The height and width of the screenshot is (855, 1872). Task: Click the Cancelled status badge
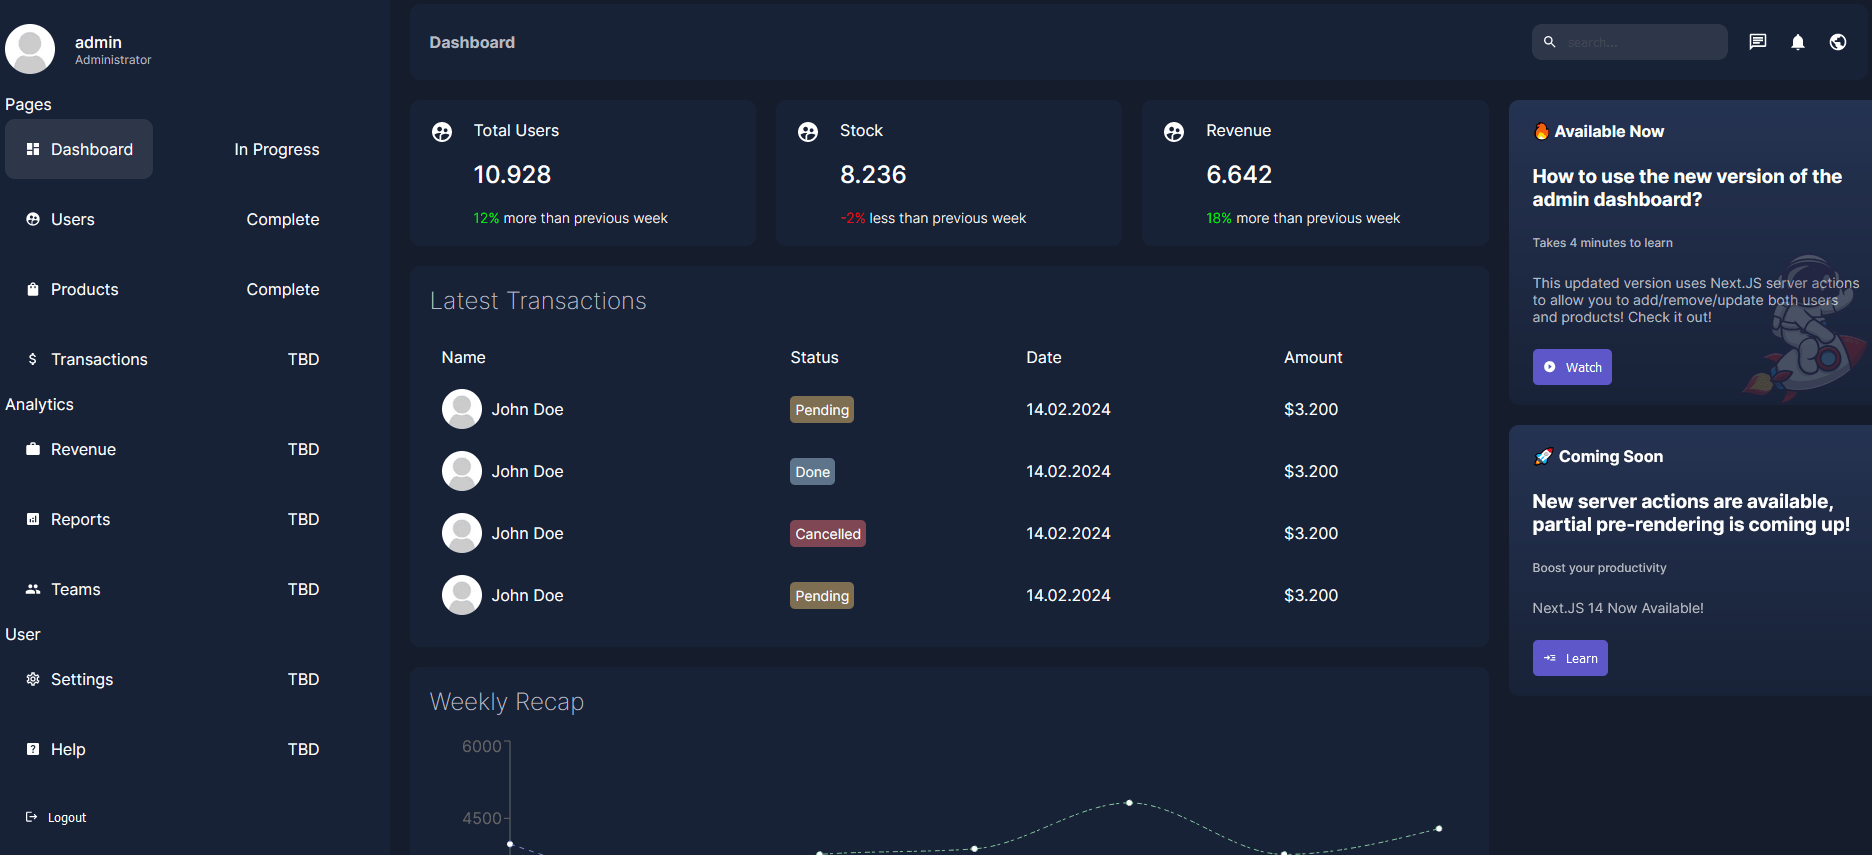pos(827,534)
